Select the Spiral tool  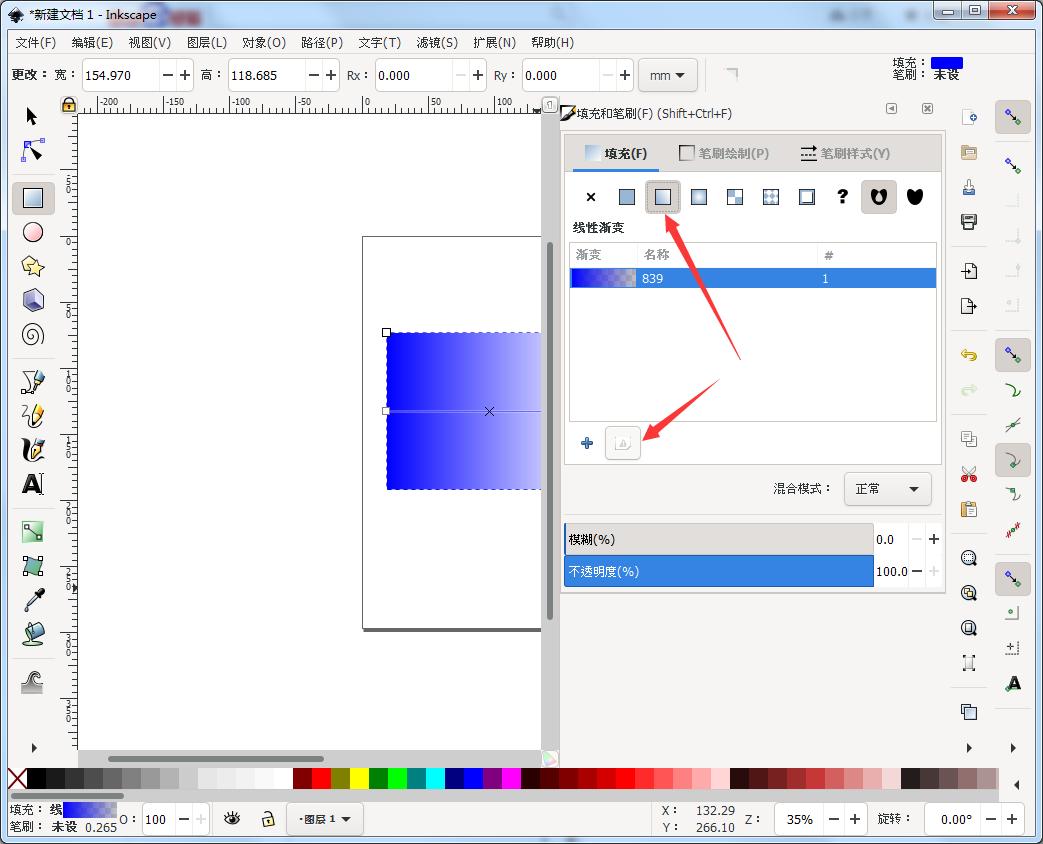pyautogui.click(x=32, y=335)
